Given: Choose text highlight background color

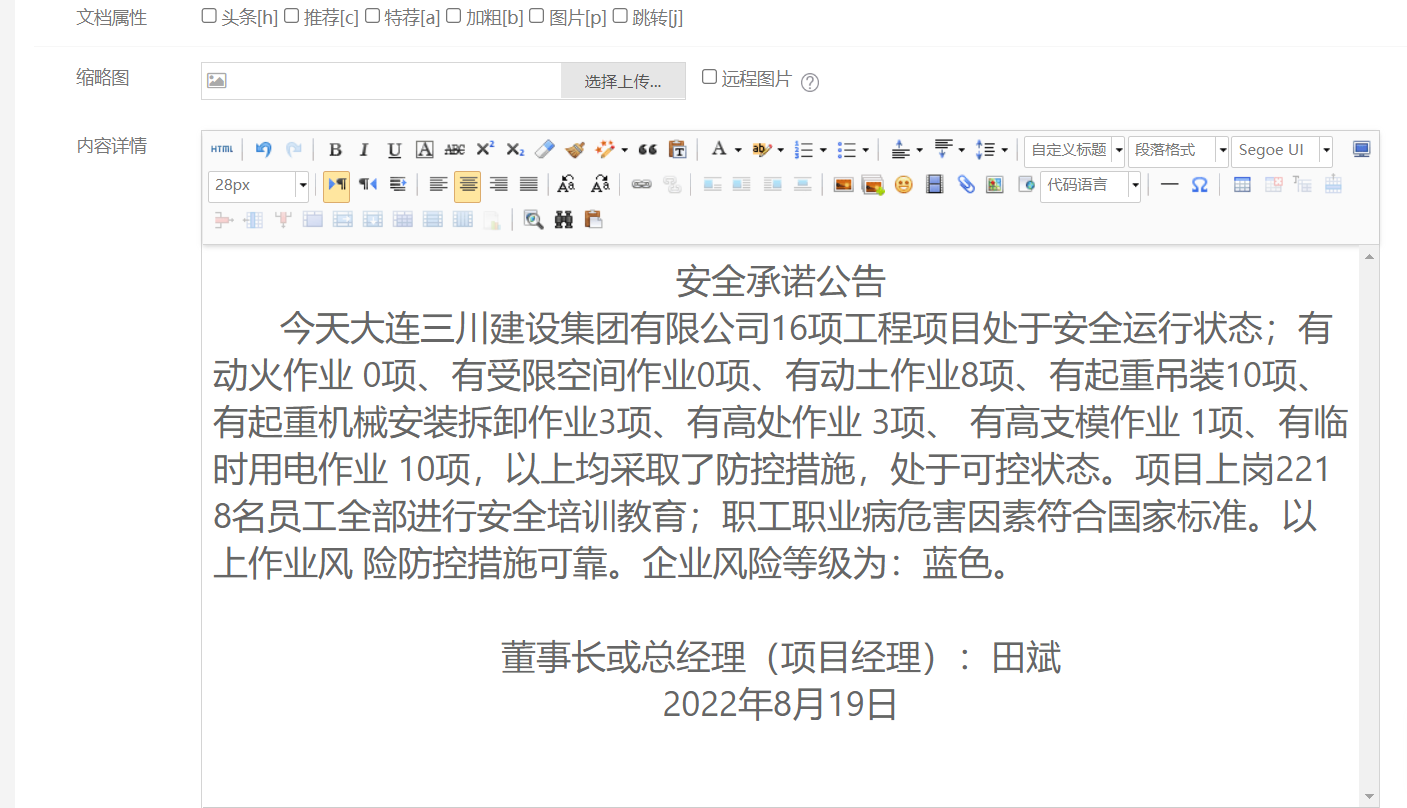Looking at the screenshot, I should [762, 150].
